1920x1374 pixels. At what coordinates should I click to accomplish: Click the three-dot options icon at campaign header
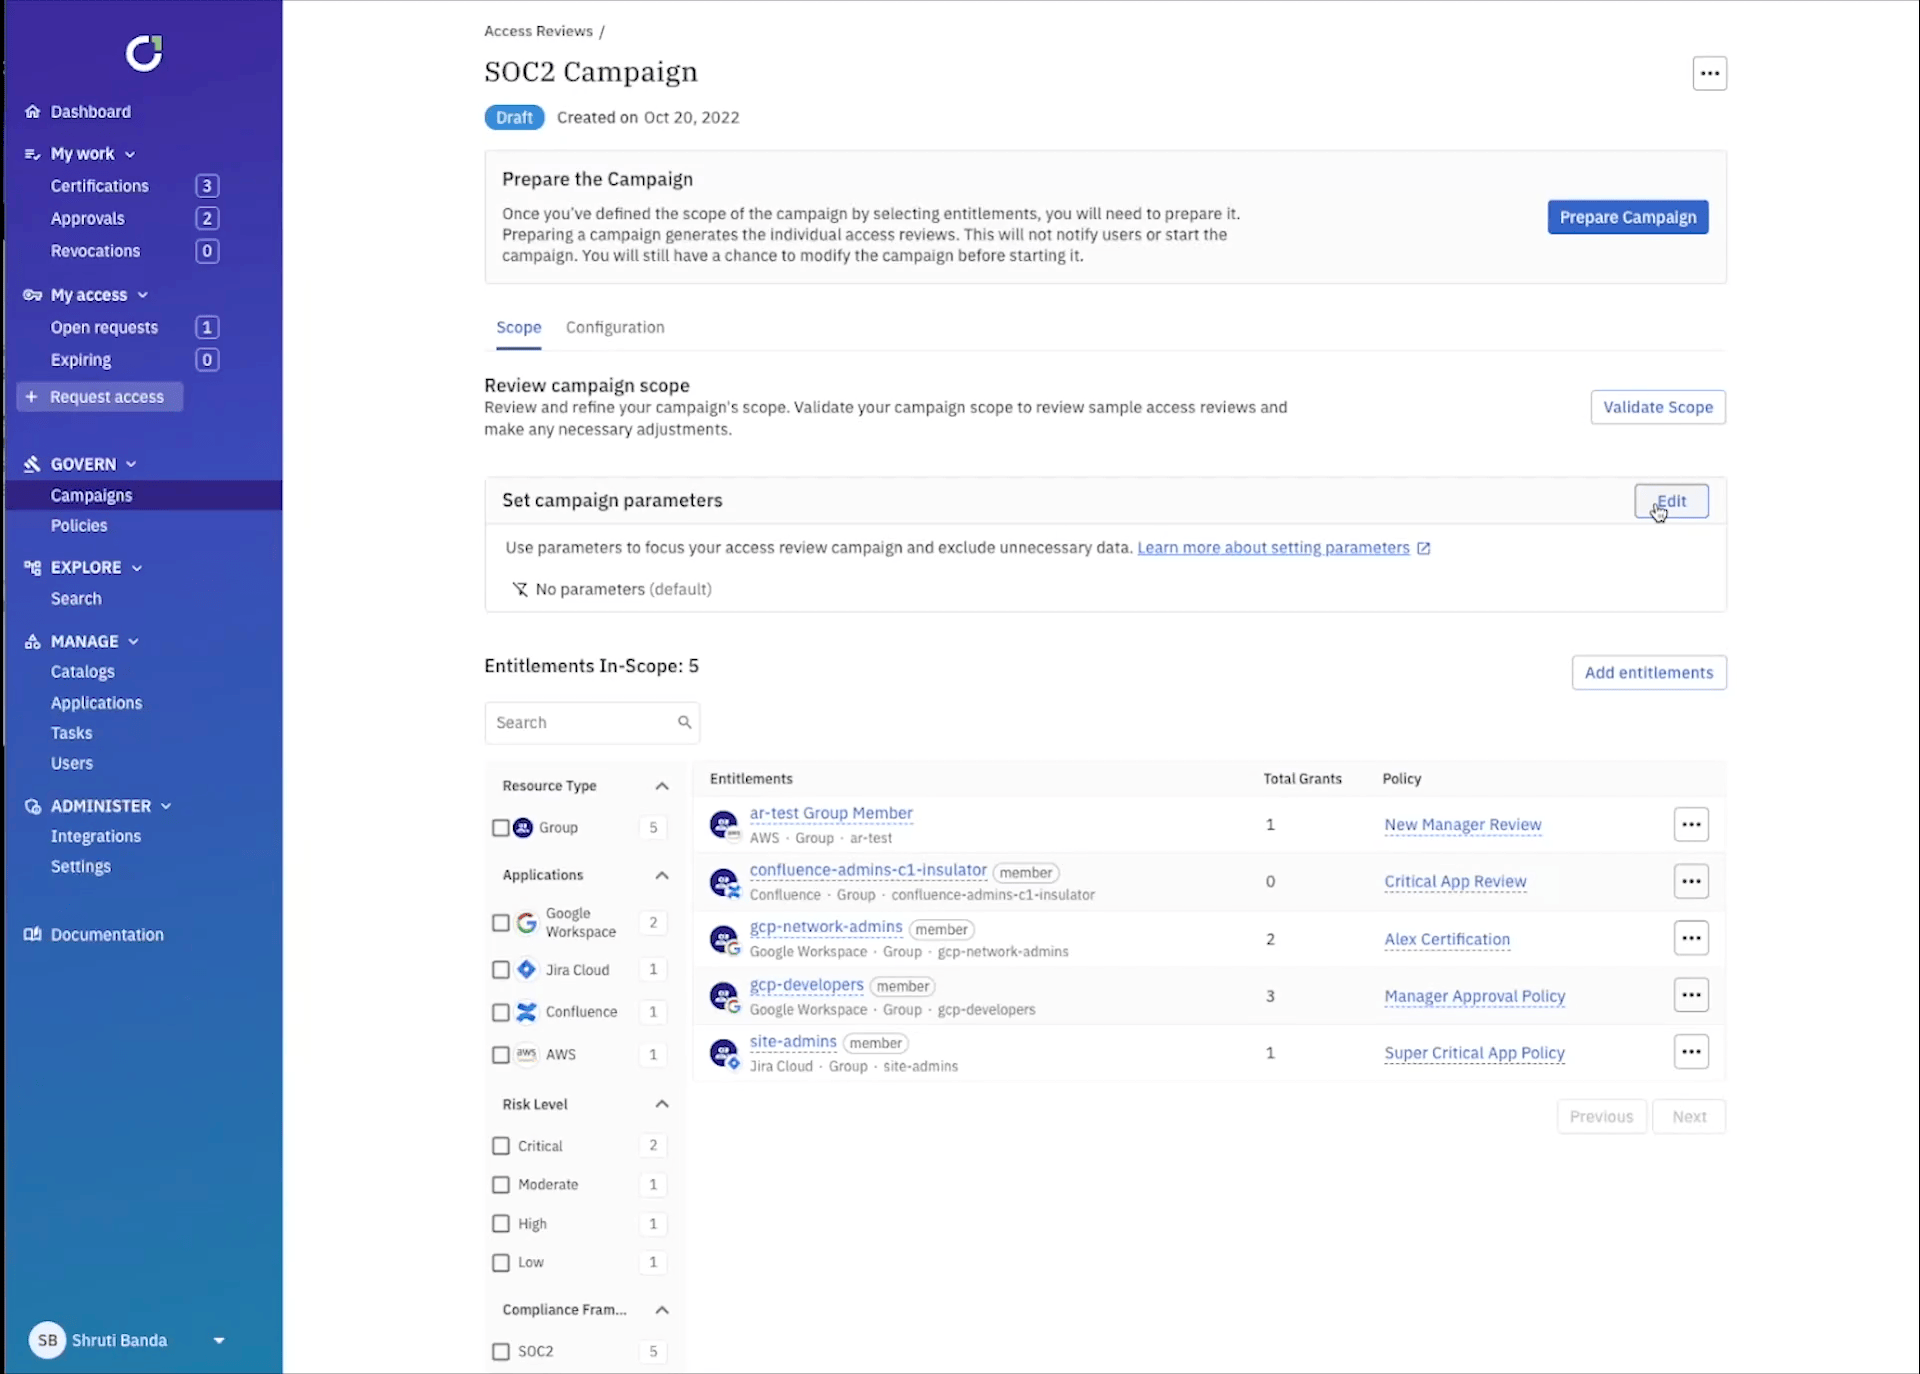1710,71
